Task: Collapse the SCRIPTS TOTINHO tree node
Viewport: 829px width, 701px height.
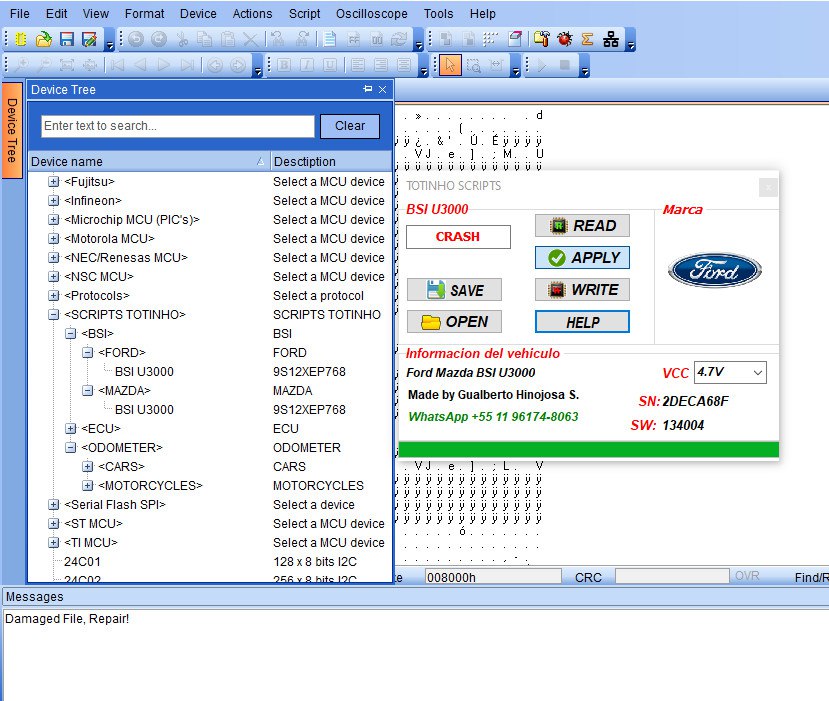Action: 54,315
